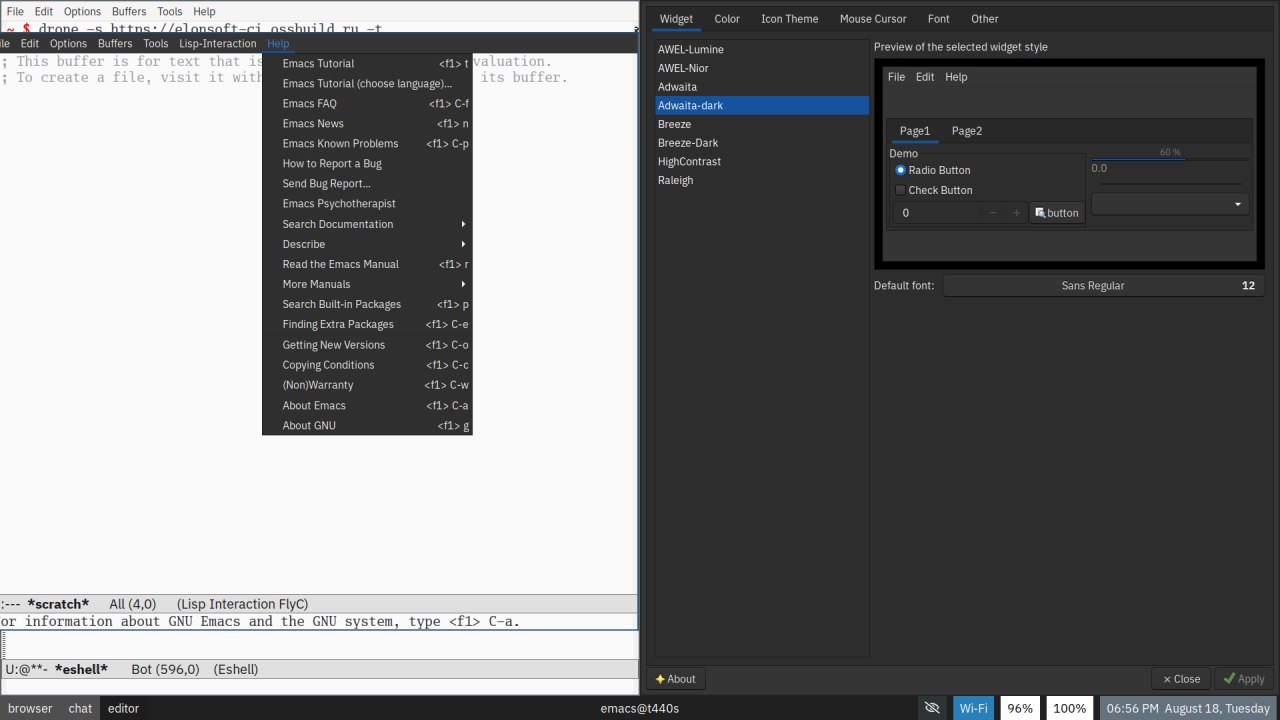Screen dimensions: 1280x720
Task: Choose Emacs Psychotherapist from Help menu
Action: click(339, 204)
